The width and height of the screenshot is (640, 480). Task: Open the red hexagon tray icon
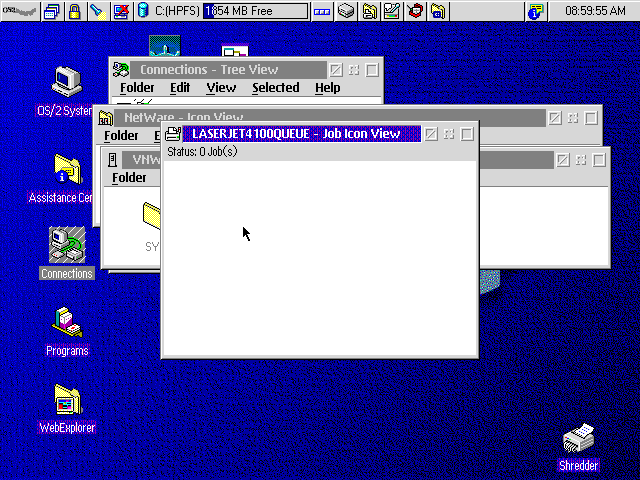(x=415, y=11)
